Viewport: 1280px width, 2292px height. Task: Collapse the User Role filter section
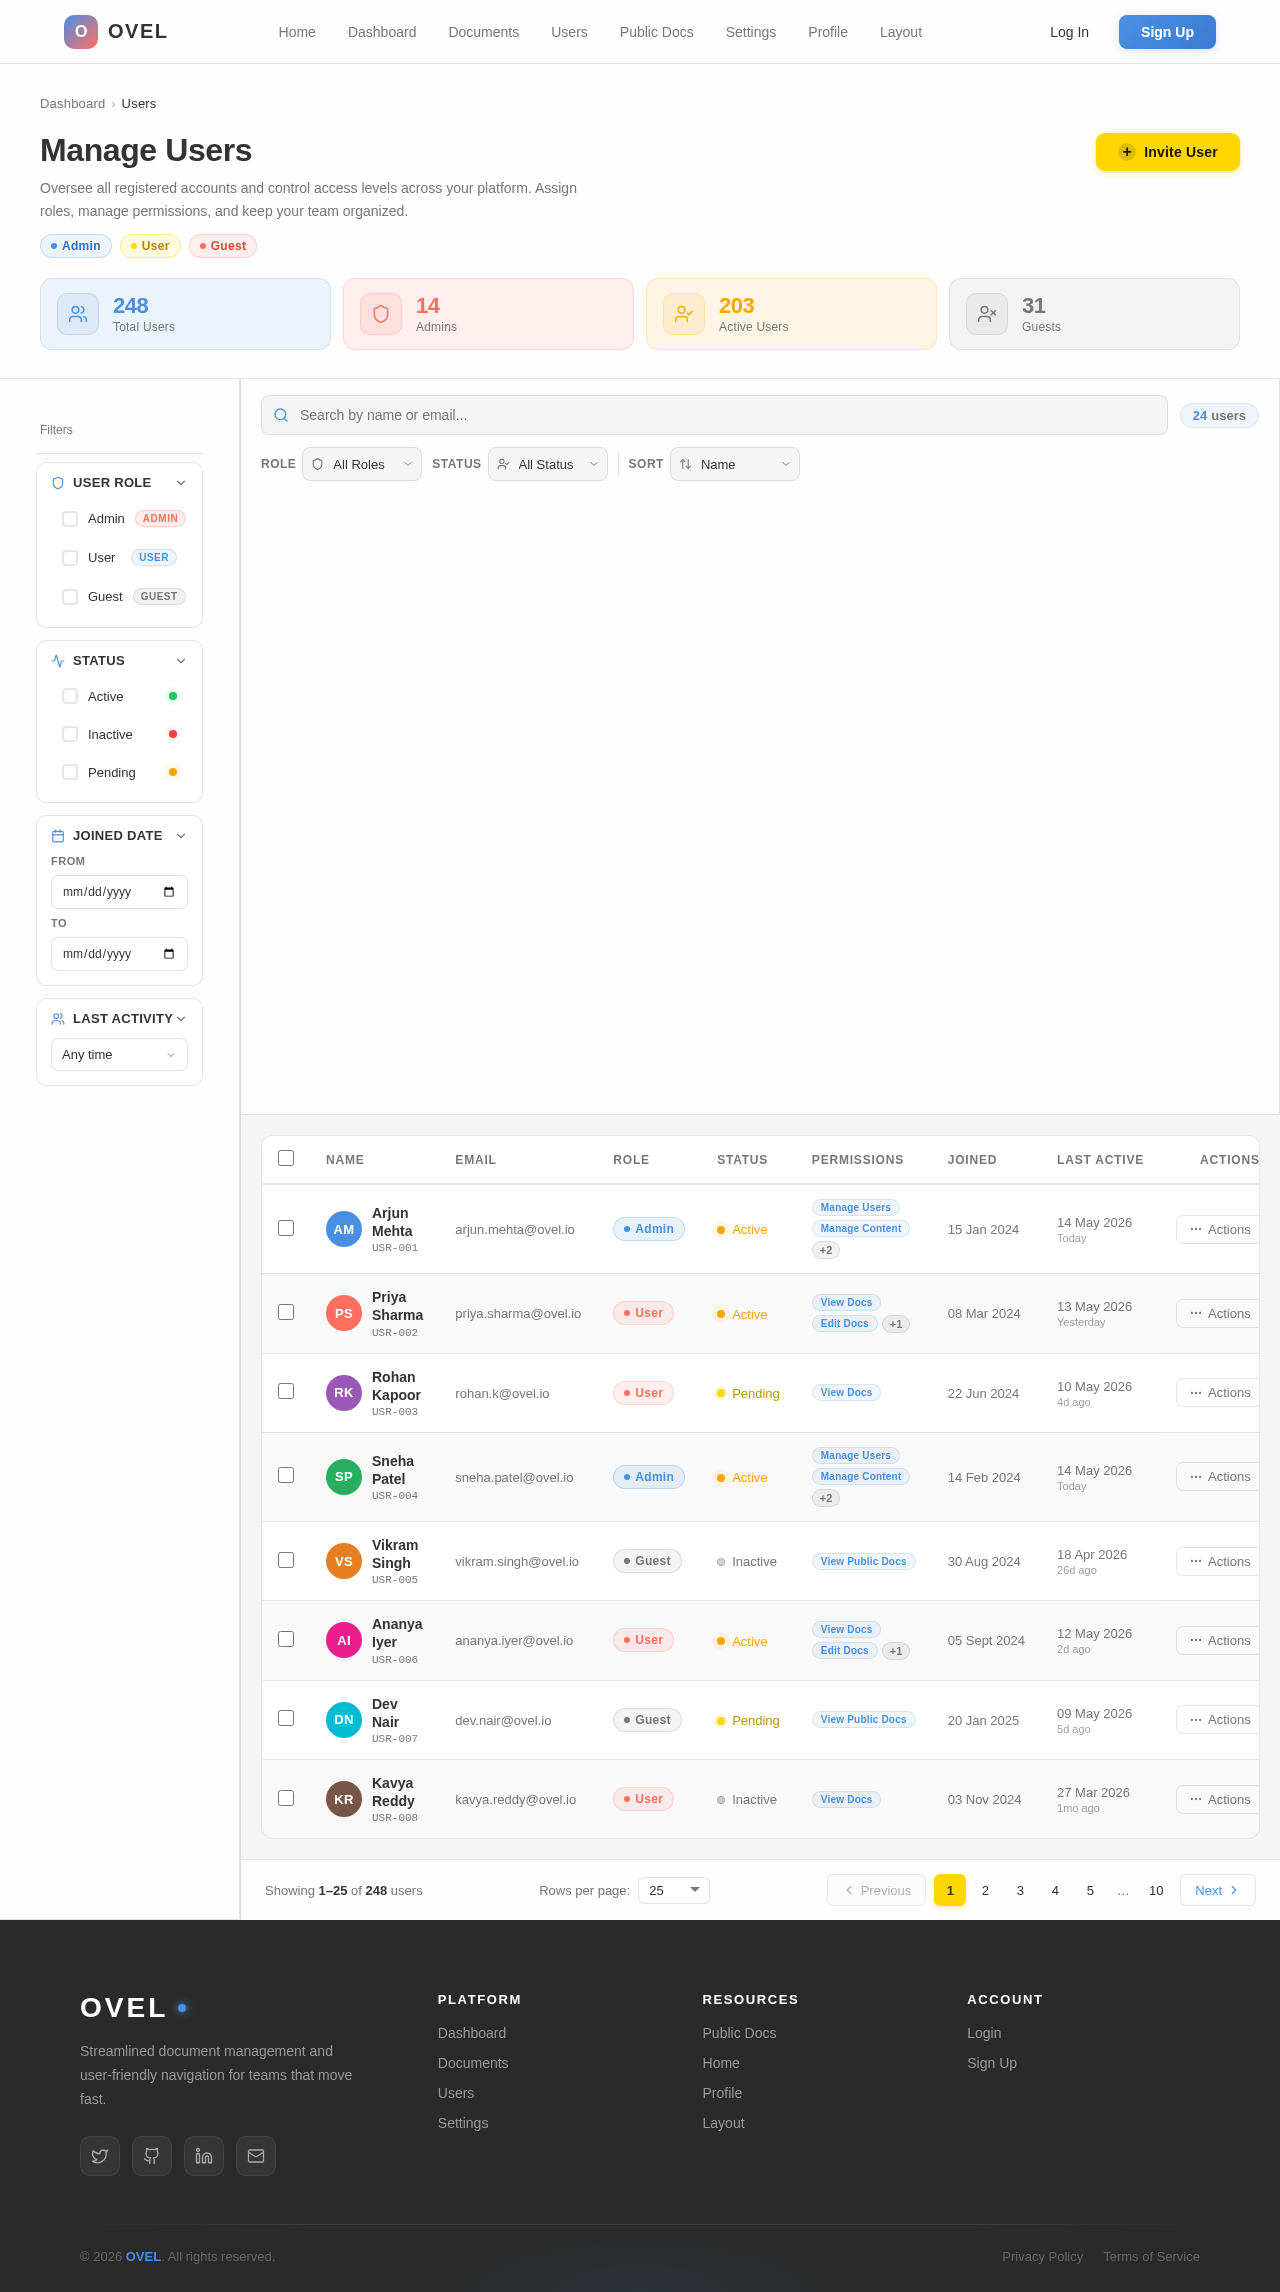181,483
